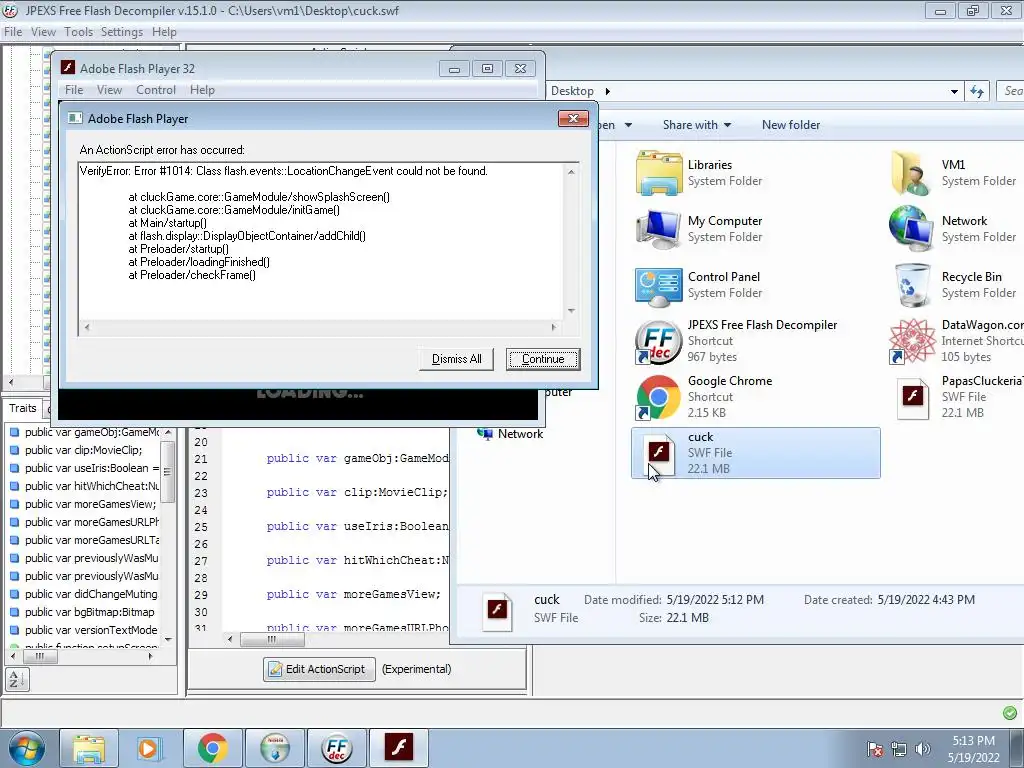Click error text scrollbar down arrow
The height and width of the screenshot is (768, 1024).
point(571,311)
